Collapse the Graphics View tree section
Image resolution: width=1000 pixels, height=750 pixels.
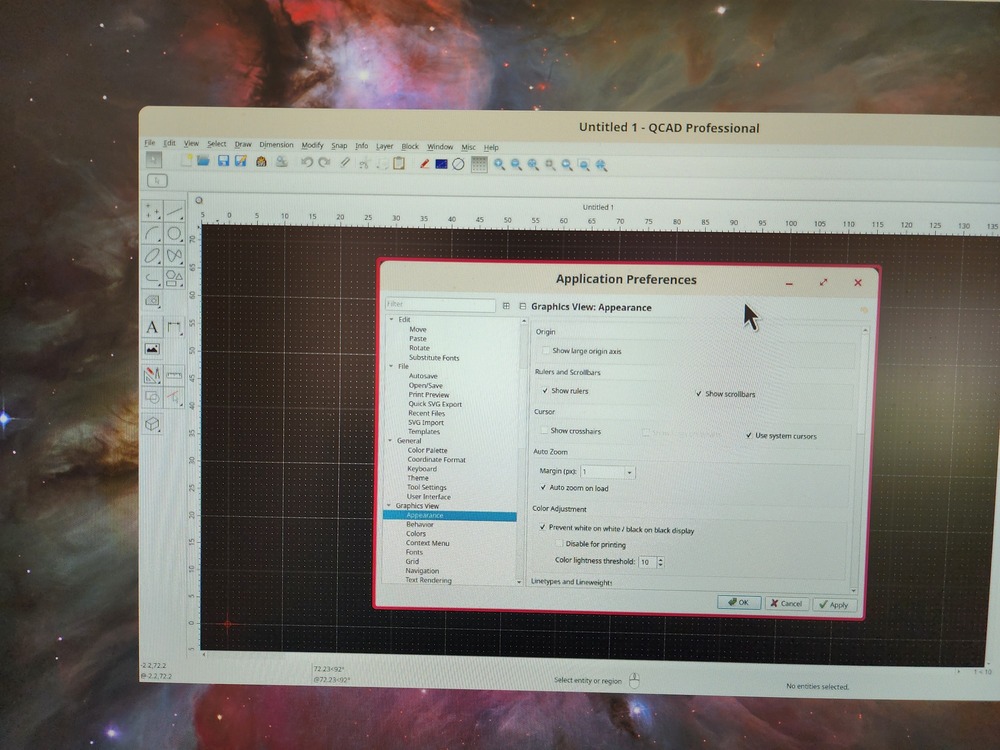[x=390, y=505]
